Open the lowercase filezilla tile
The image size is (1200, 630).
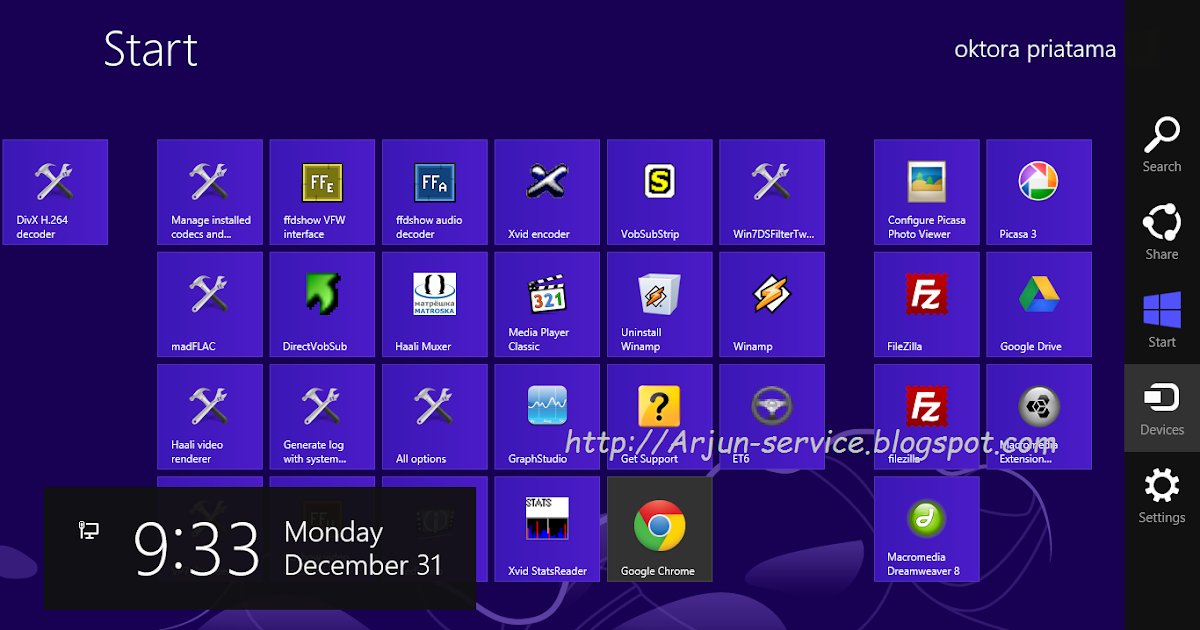click(x=927, y=417)
